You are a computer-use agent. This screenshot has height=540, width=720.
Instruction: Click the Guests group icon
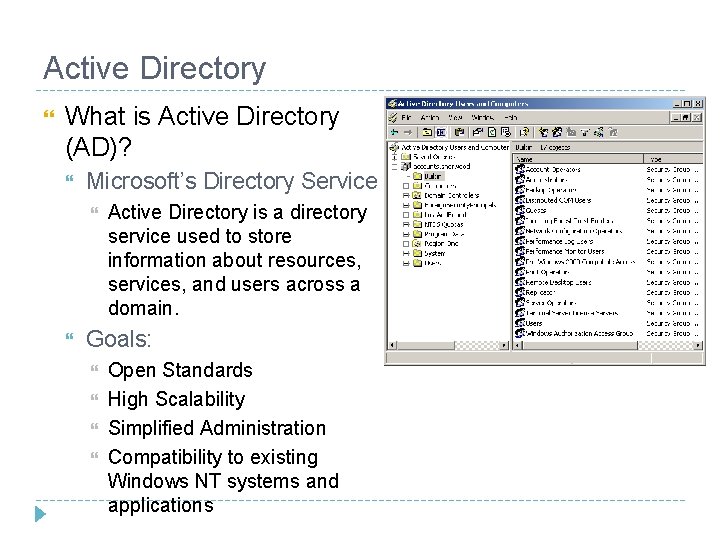[x=519, y=210]
